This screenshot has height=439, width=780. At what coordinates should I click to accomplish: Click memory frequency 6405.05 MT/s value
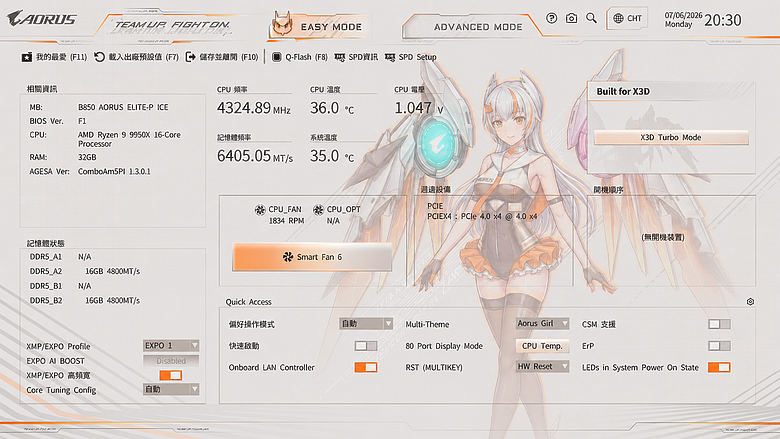pyautogui.click(x=255, y=156)
